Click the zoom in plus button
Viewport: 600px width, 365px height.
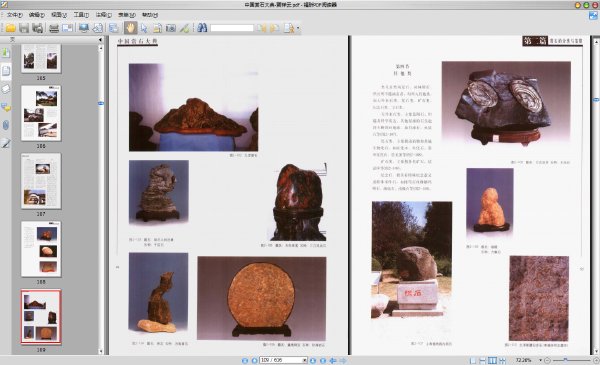coord(596,360)
